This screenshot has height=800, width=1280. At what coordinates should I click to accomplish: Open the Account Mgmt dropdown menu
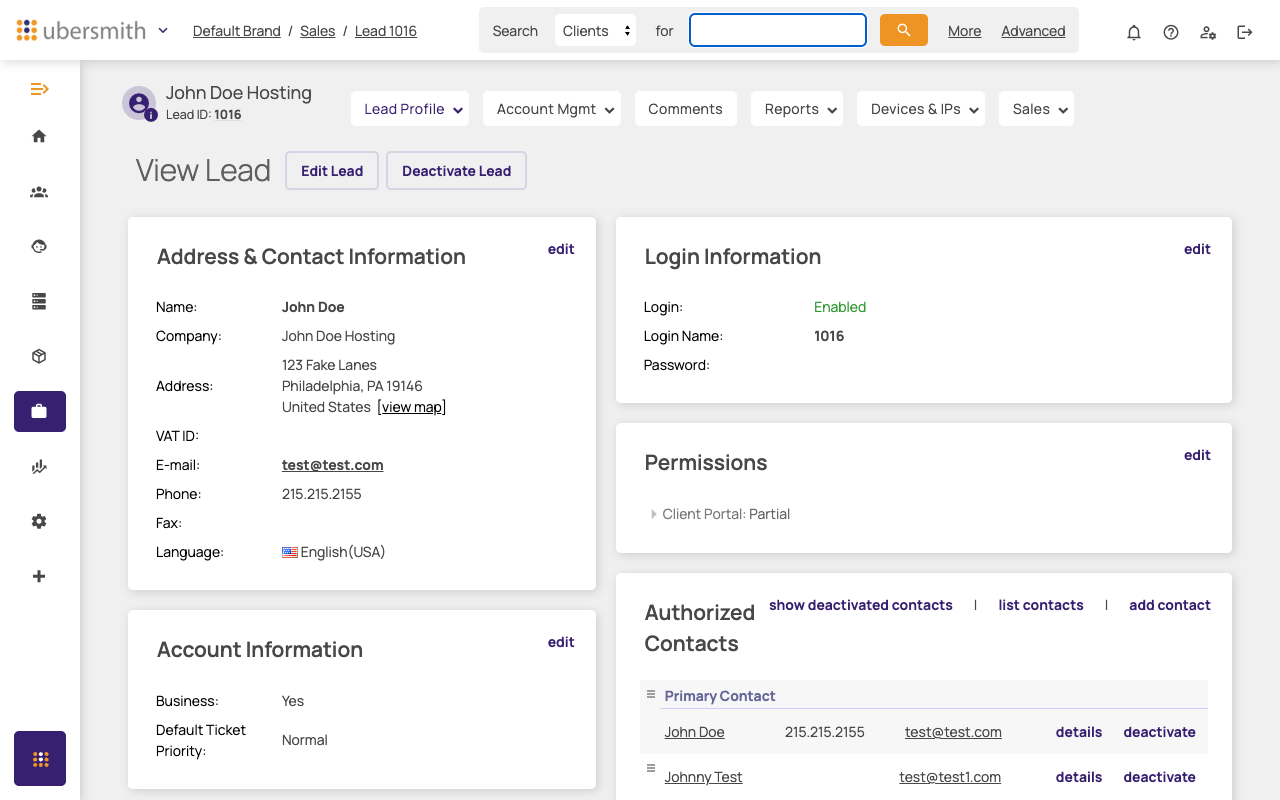click(x=552, y=109)
